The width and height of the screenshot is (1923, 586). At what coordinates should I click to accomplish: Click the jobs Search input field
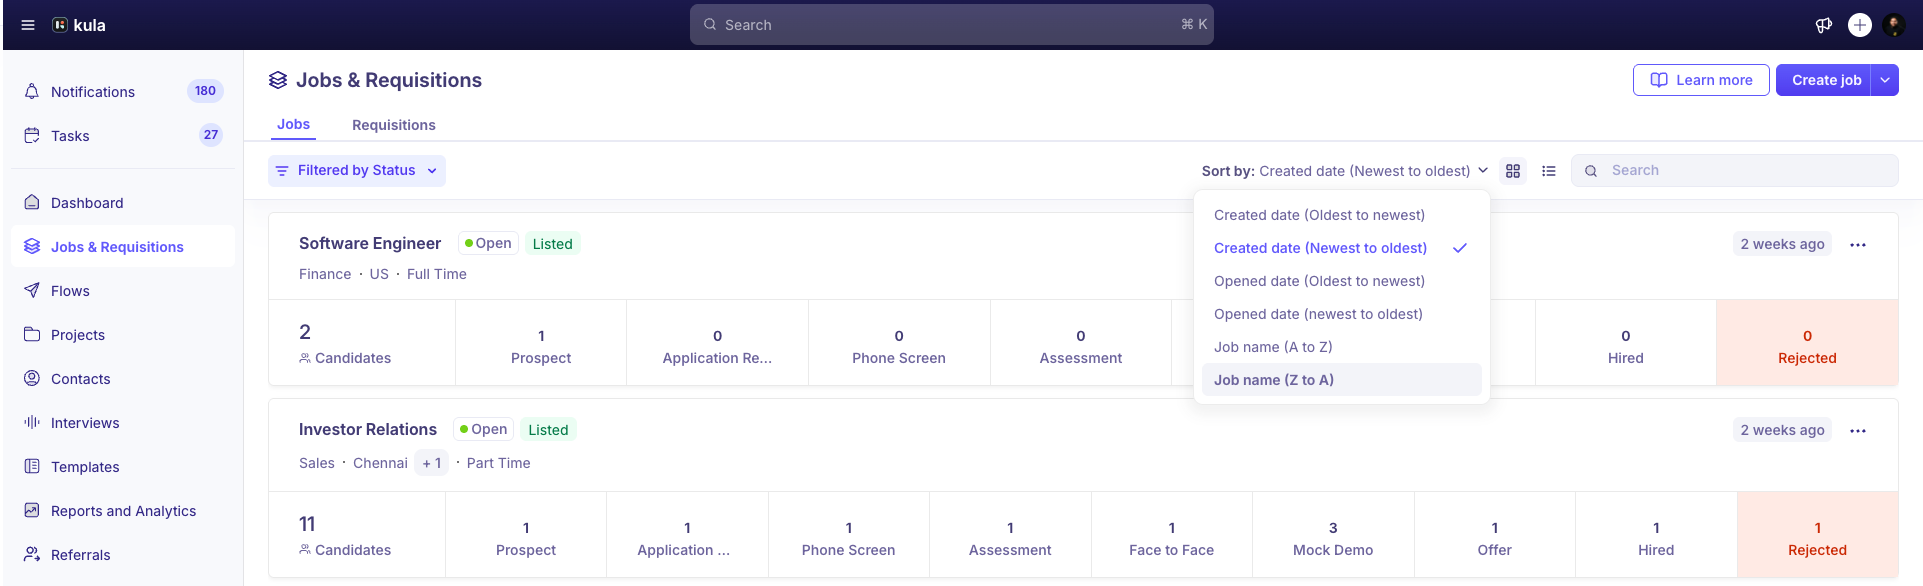coord(1745,171)
